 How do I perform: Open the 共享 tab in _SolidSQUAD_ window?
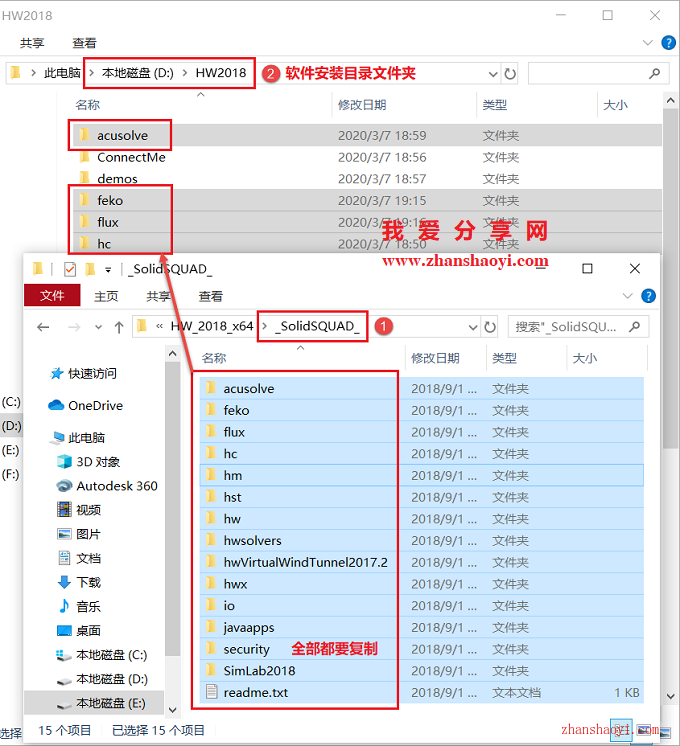click(x=158, y=296)
